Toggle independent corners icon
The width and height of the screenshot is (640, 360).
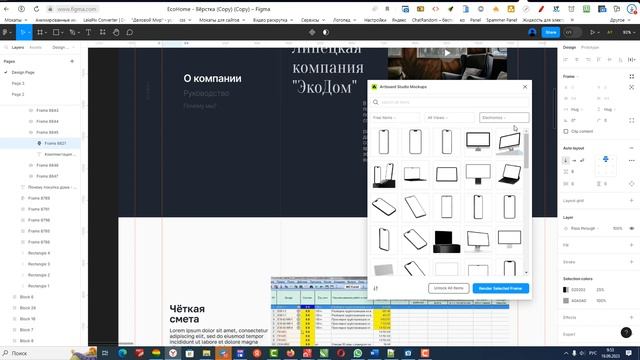632,120
